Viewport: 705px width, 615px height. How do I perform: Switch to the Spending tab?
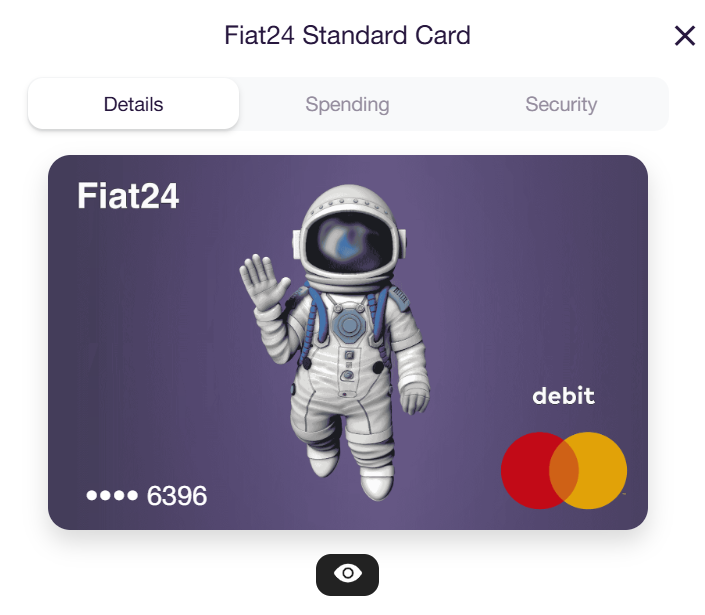coord(347,104)
